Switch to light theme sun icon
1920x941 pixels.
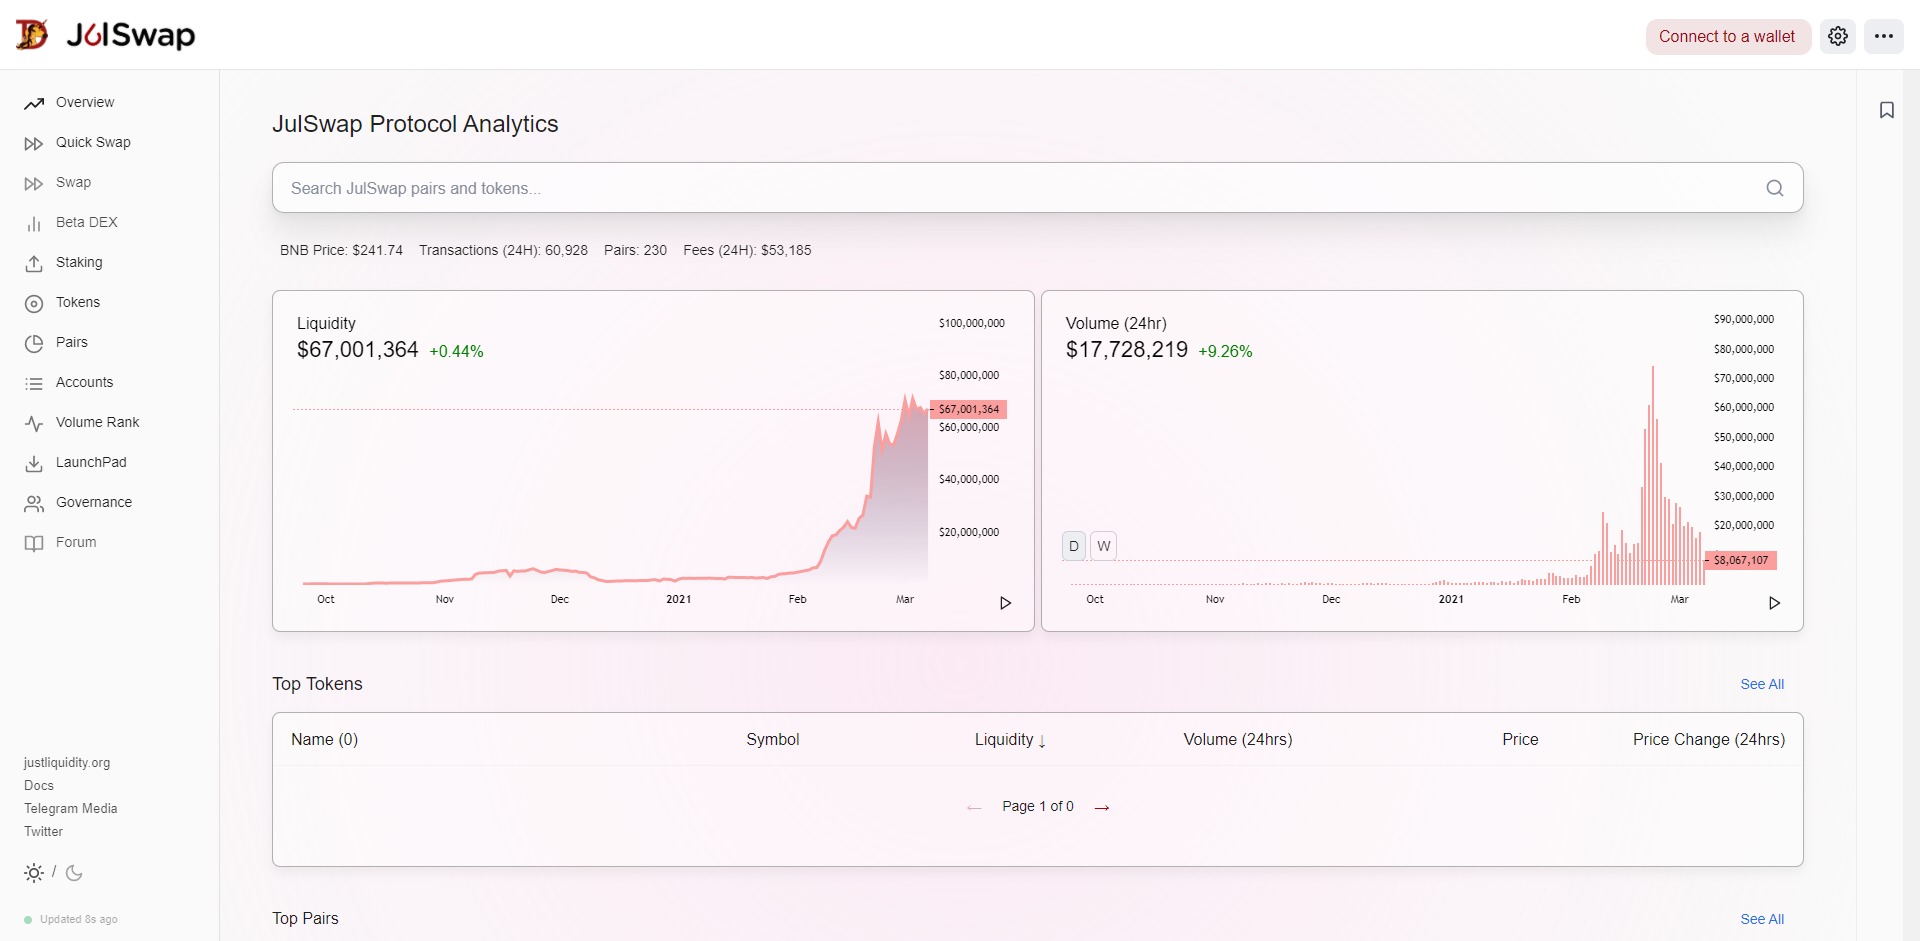(34, 873)
